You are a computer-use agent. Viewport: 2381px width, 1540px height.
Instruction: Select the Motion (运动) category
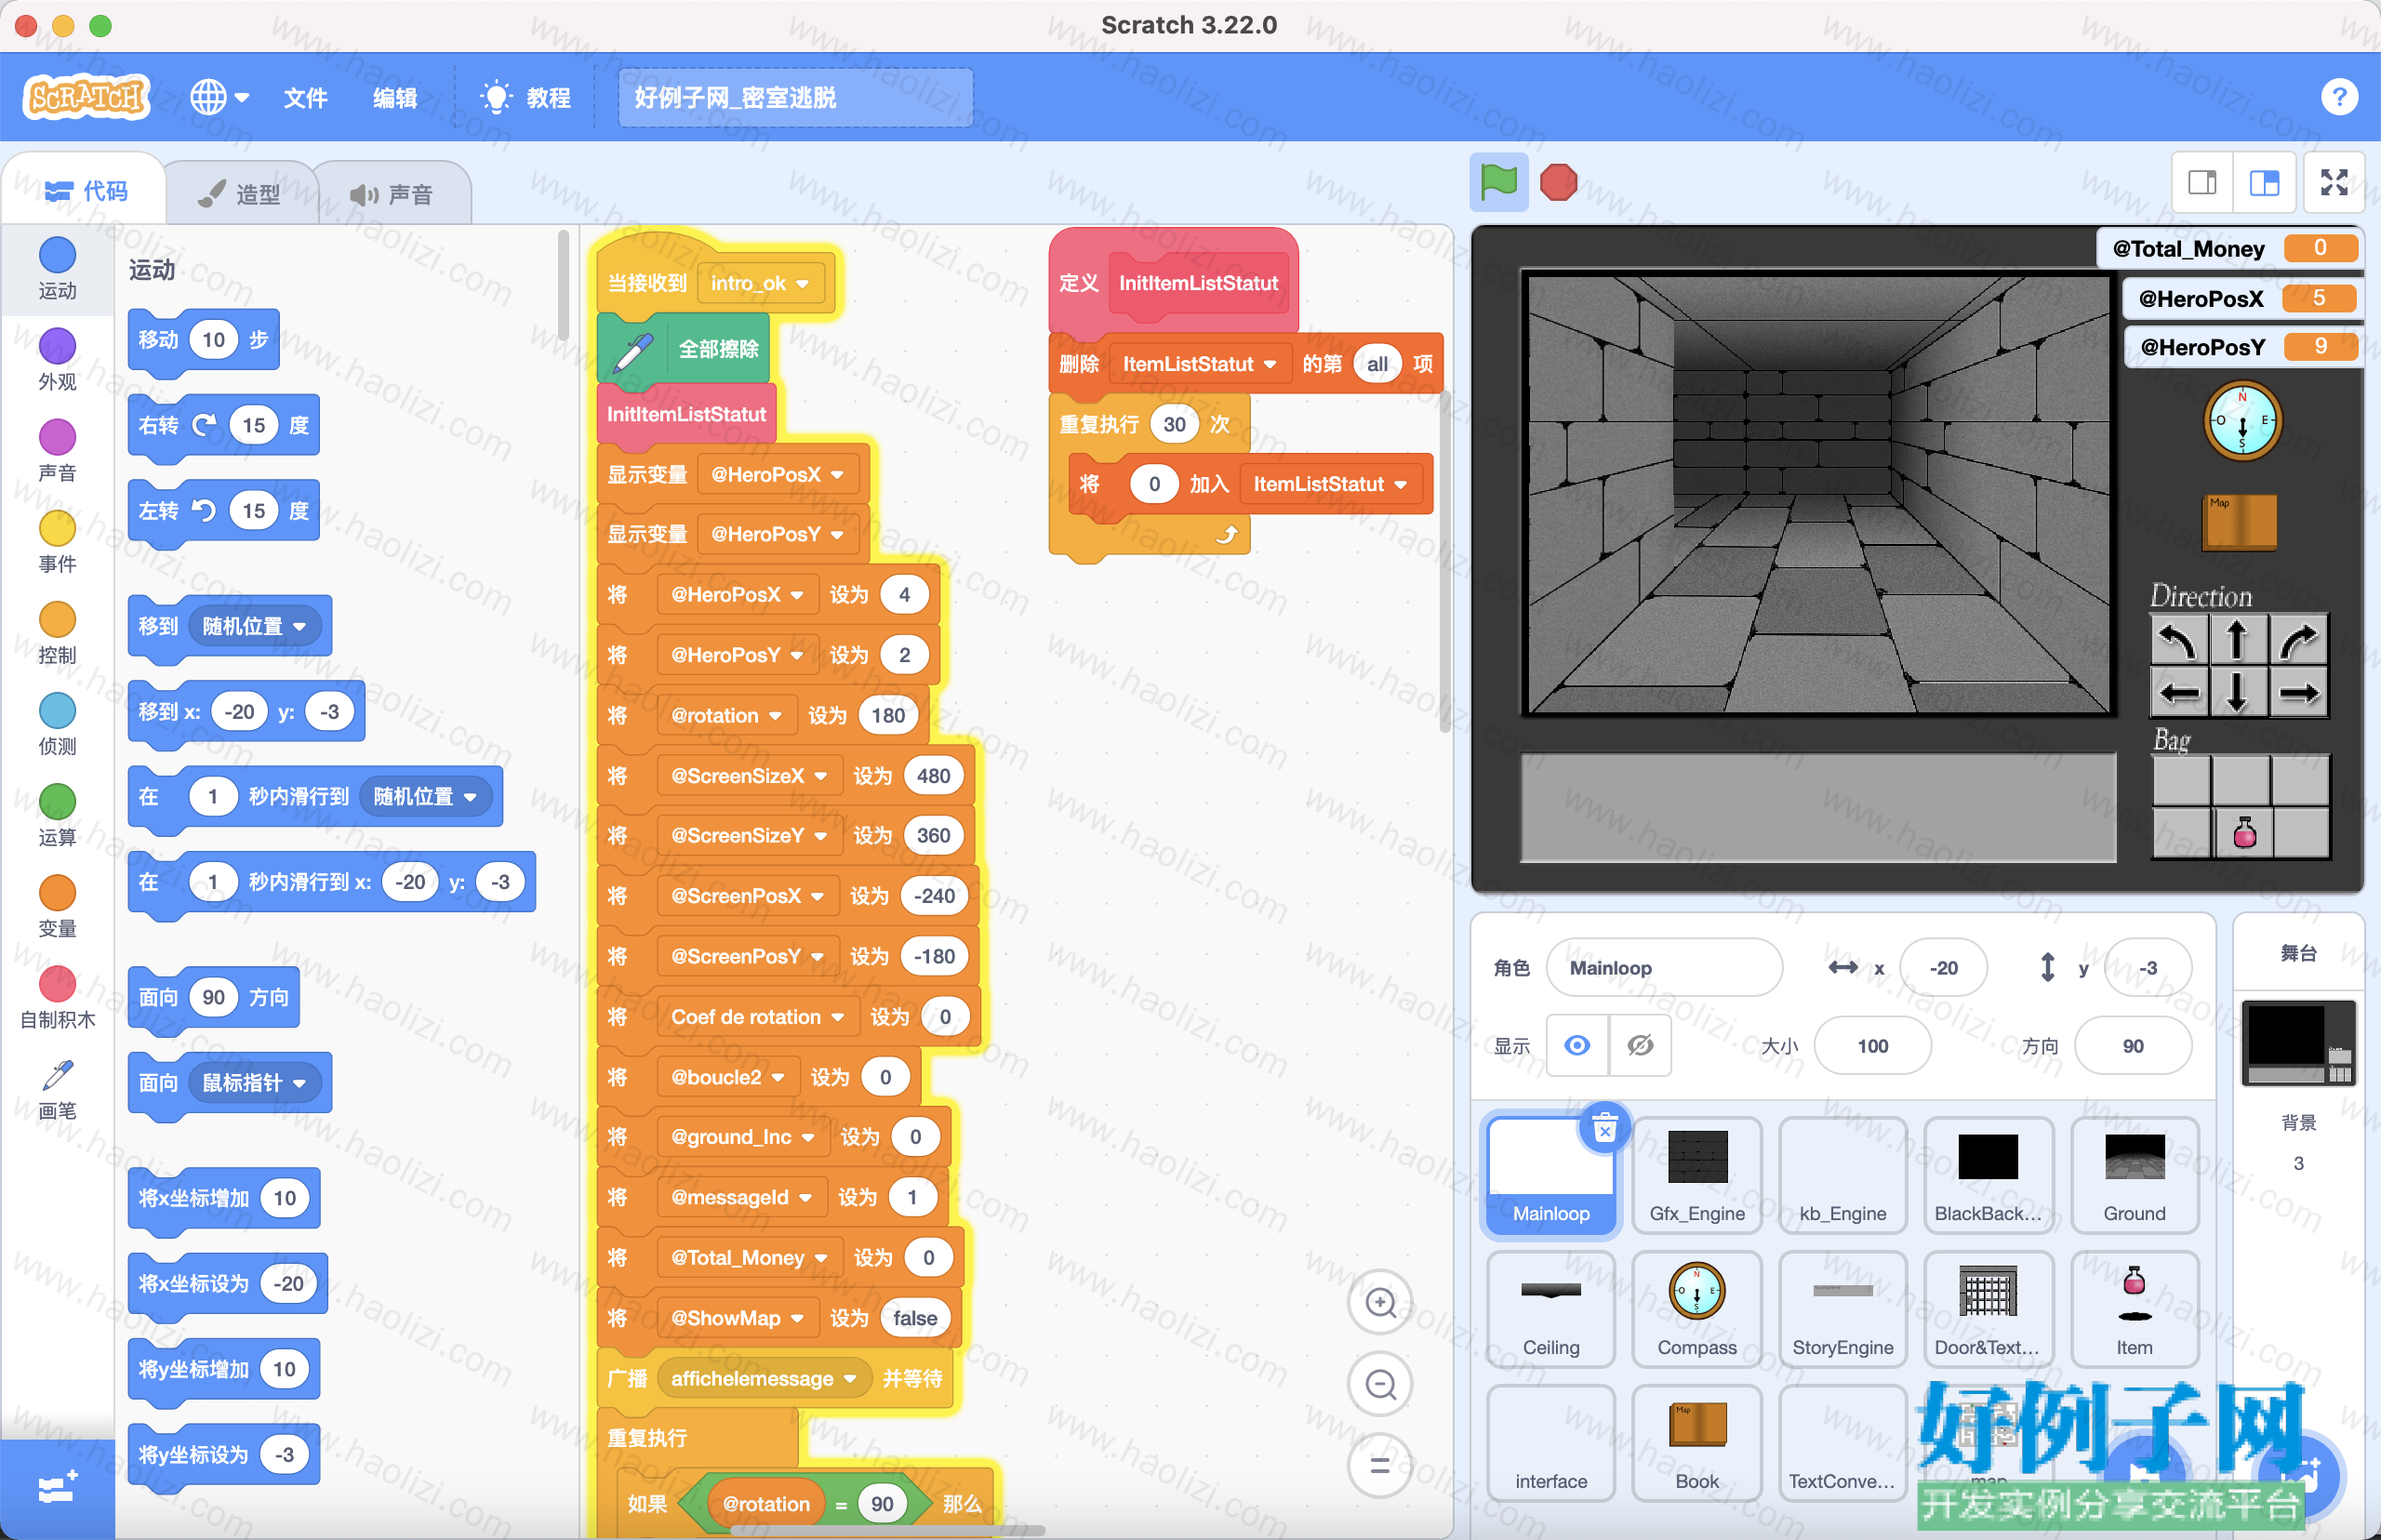(57, 269)
